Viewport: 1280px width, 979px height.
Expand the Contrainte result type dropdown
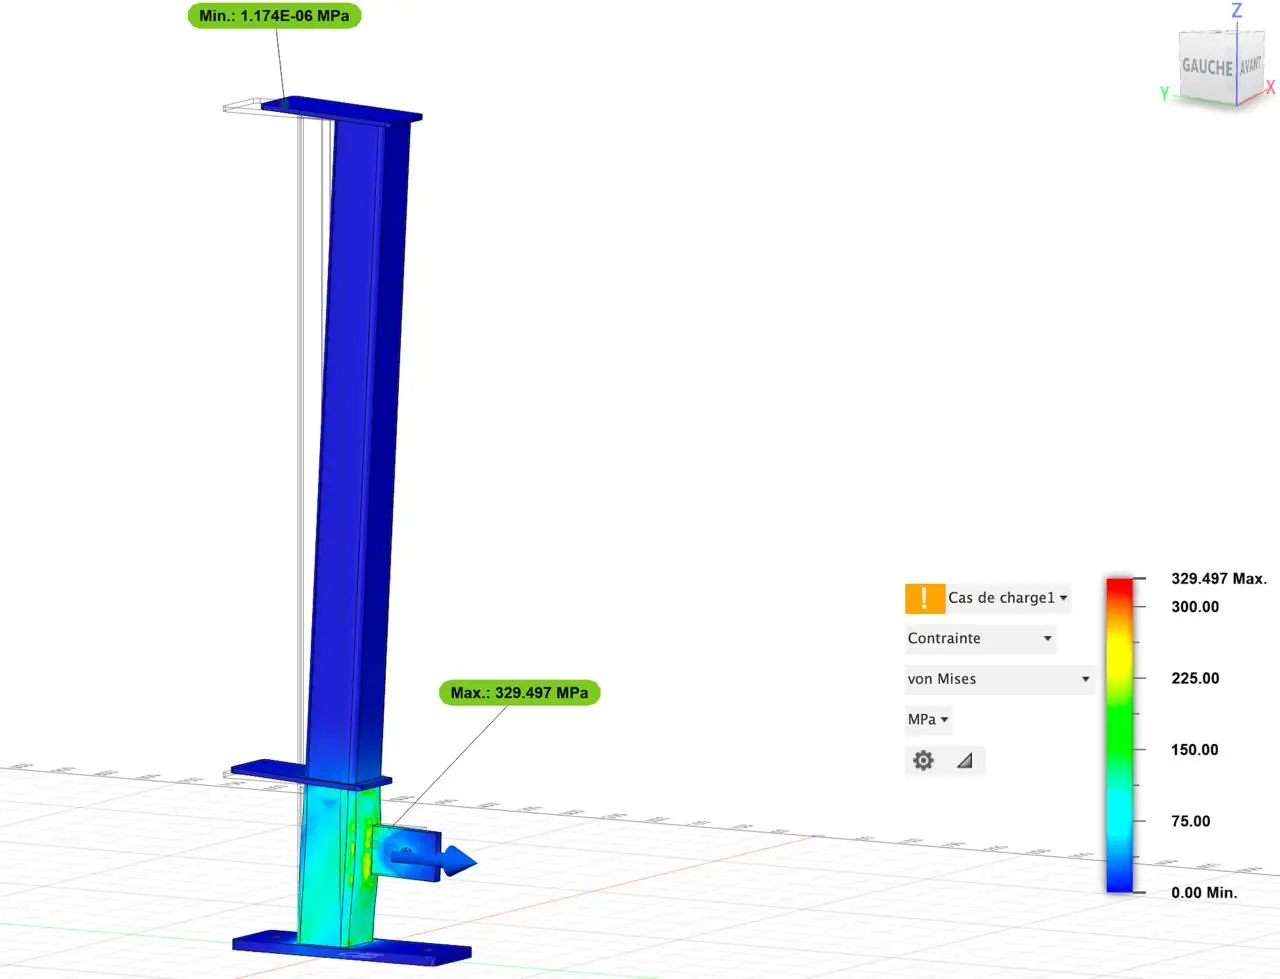coord(979,639)
